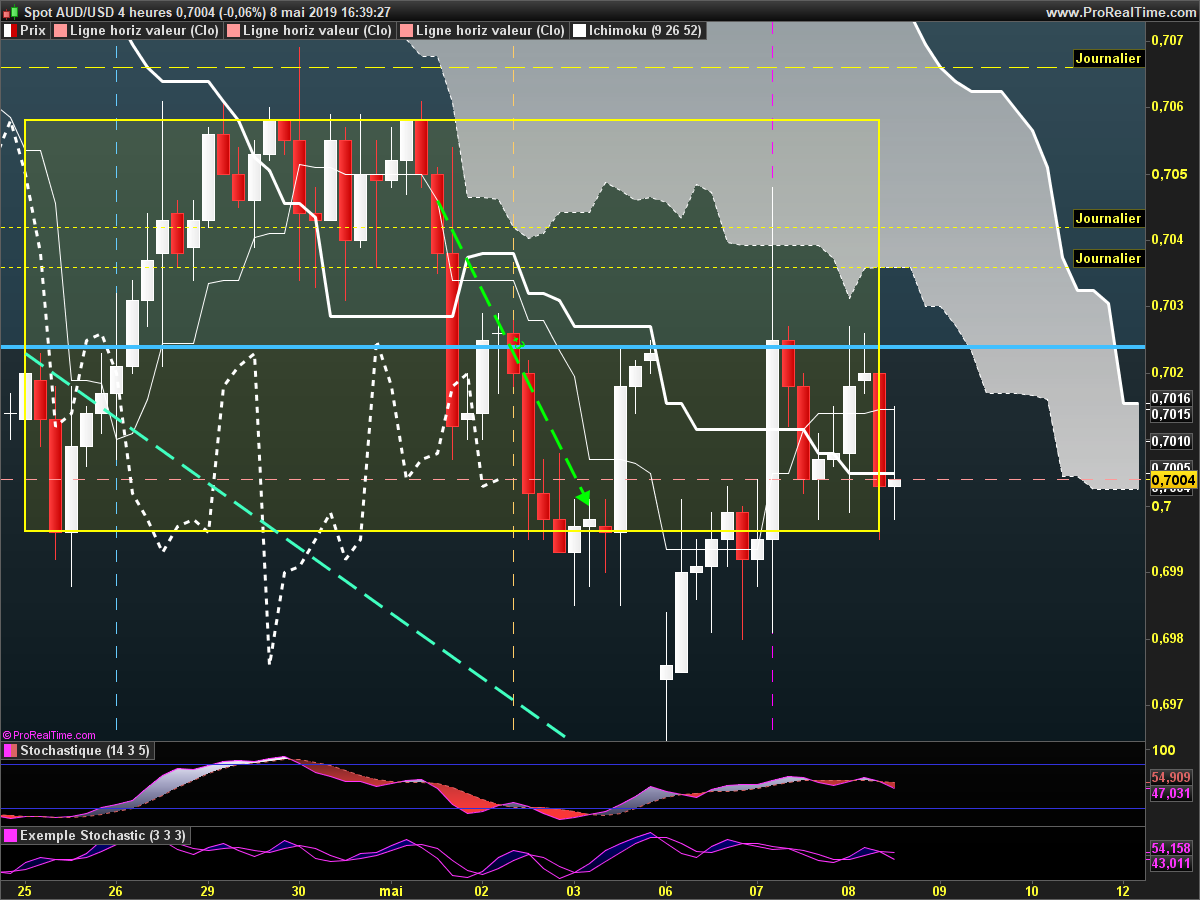Click the green arrowhead on the dashed line
1200x900 pixels.
584,497
